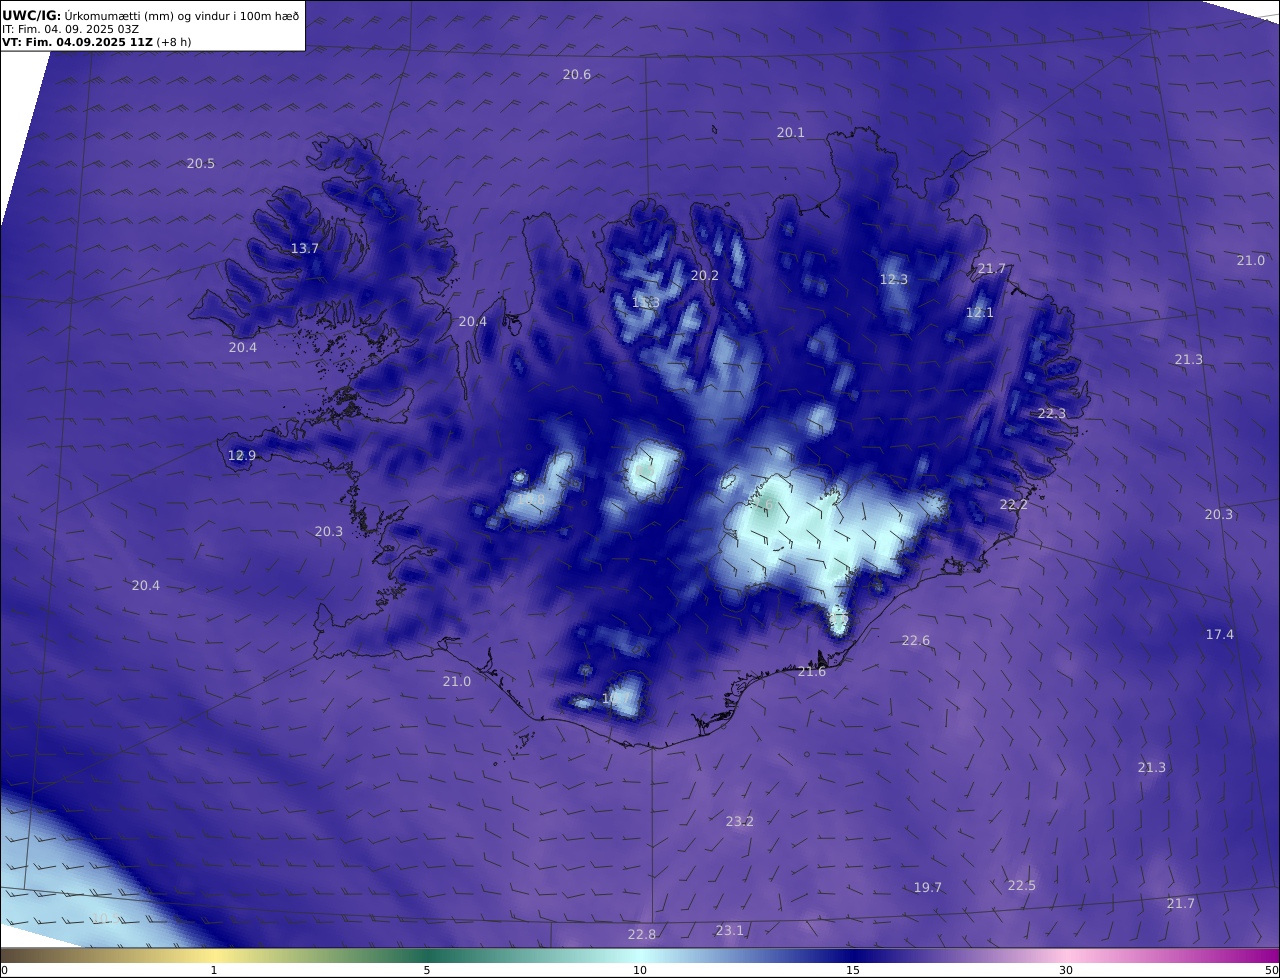Select the 17.4 value at the eastern edge
Screen dimensions: 1280x978
pyautogui.click(x=1219, y=635)
